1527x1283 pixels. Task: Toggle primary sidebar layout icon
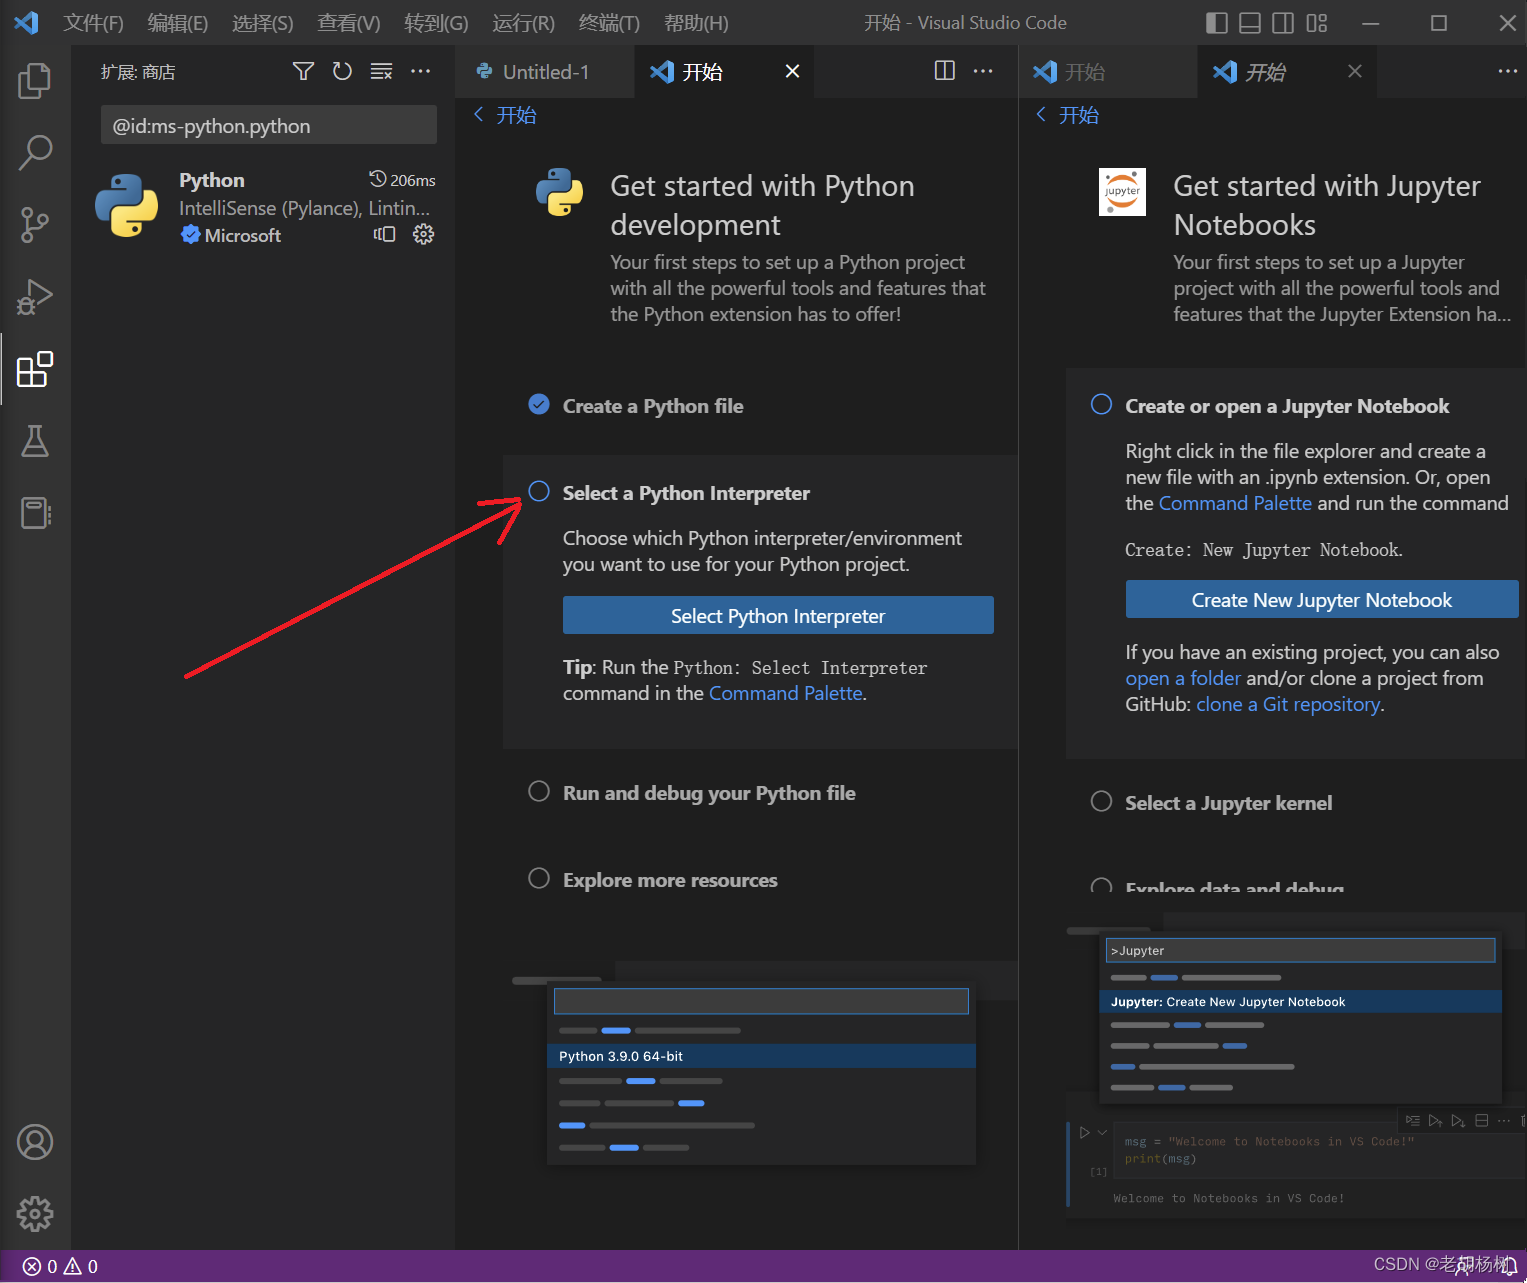click(x=1217, y=23)
